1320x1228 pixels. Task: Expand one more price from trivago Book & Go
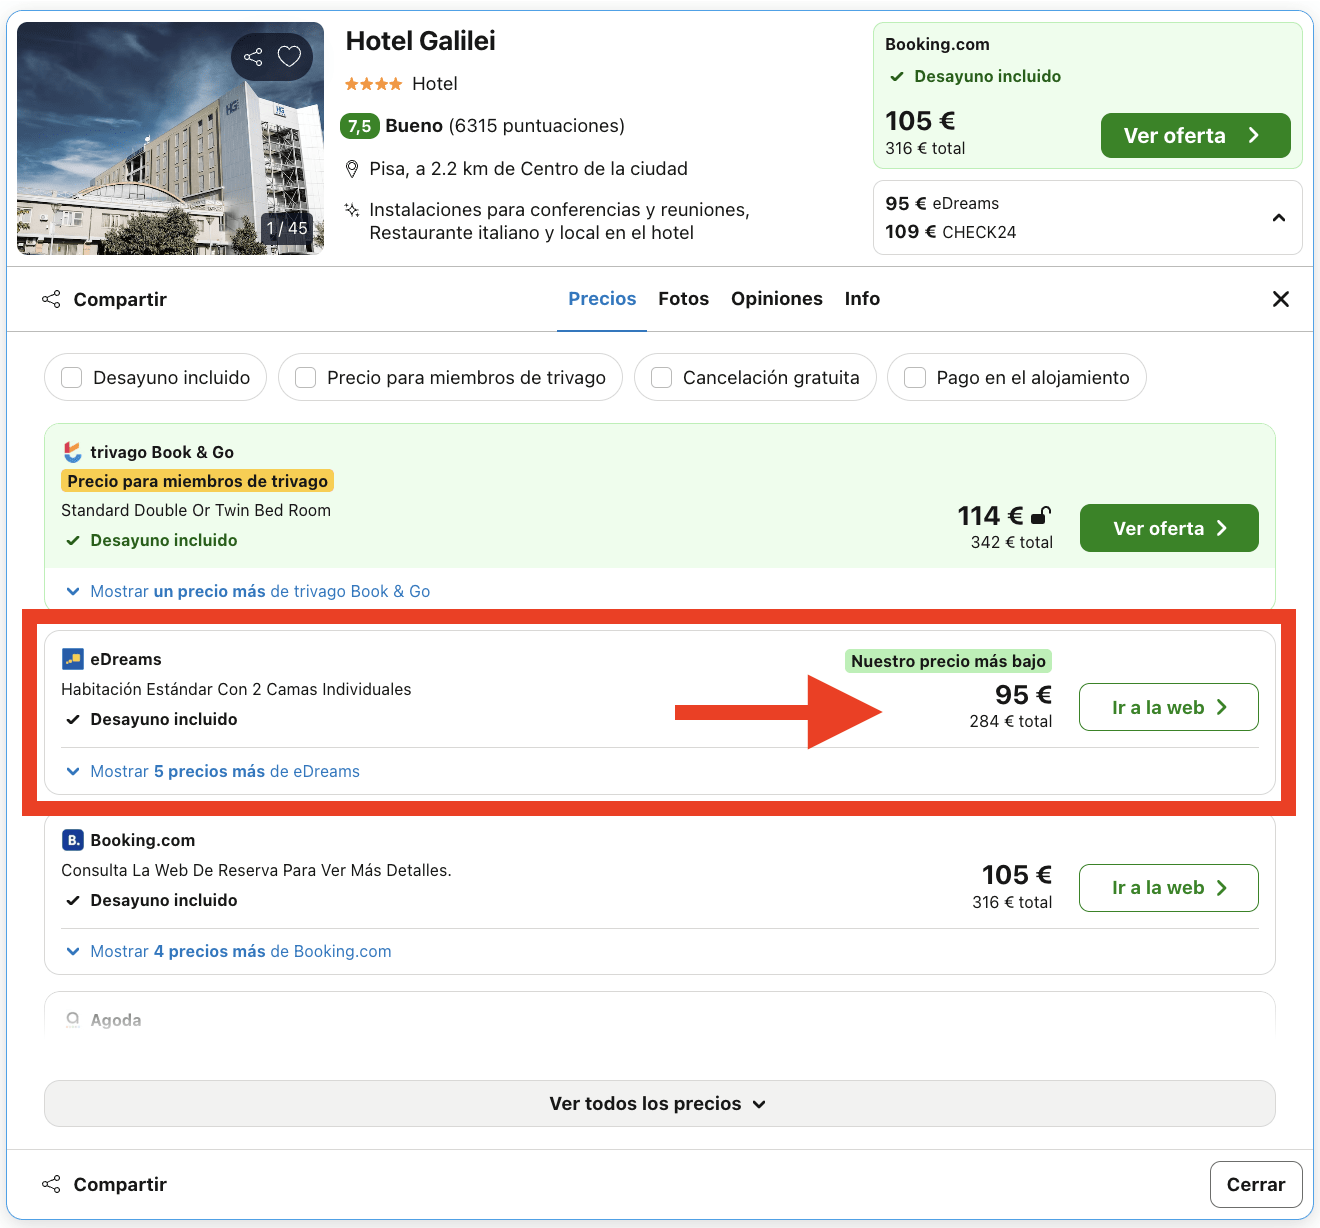click(x=248, y=591)
